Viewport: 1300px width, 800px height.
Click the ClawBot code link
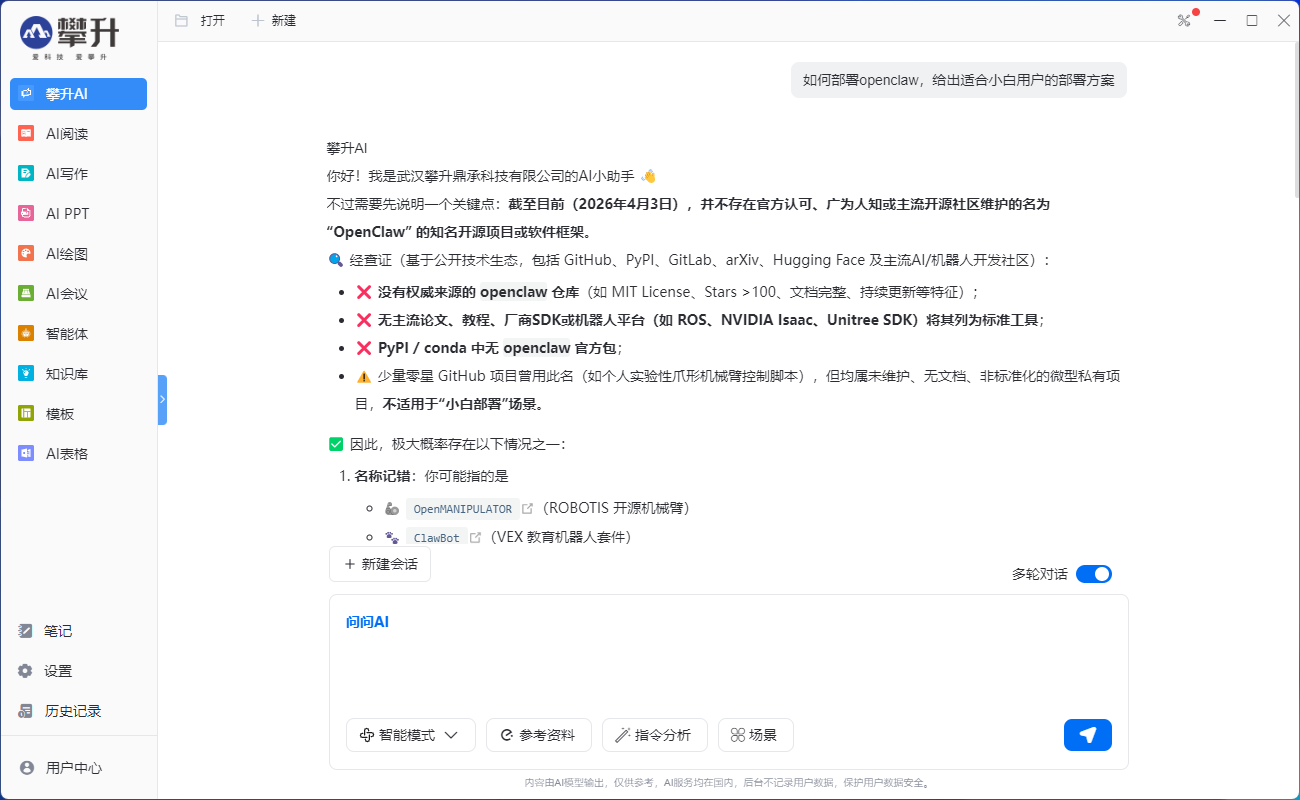[437, 538]
